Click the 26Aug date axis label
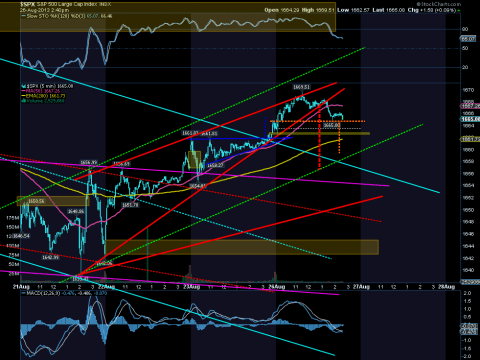Viewport: 480px width, 360px height. point(277,287)
